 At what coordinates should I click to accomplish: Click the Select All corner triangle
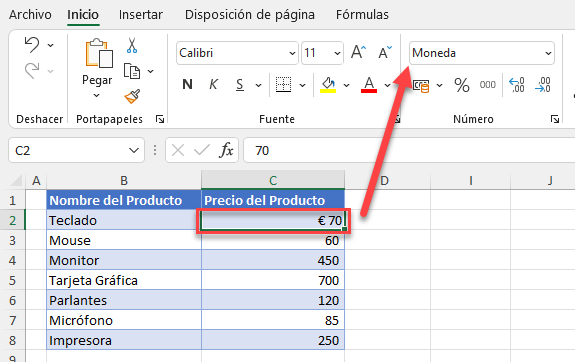tap(17, 180)
